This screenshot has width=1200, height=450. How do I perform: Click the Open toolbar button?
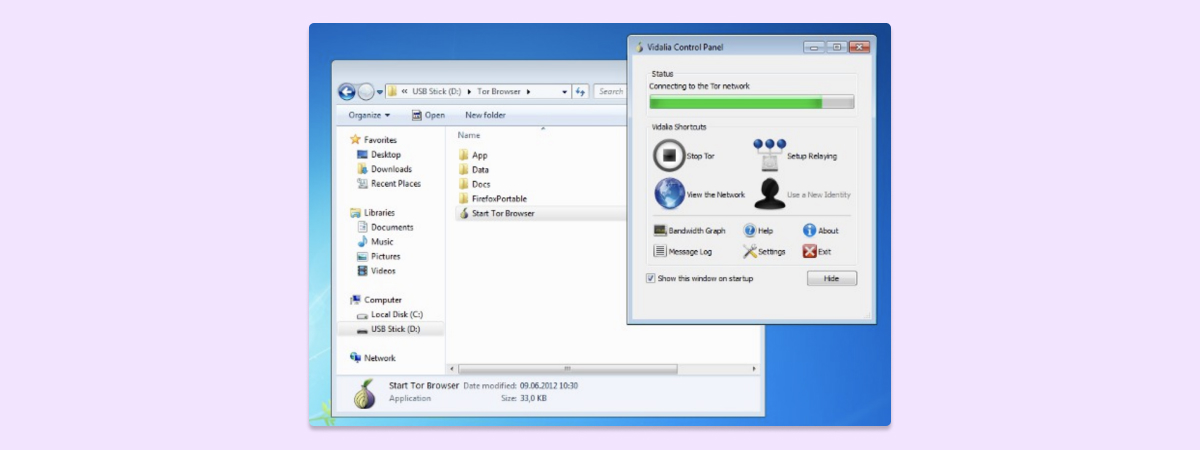428,115
